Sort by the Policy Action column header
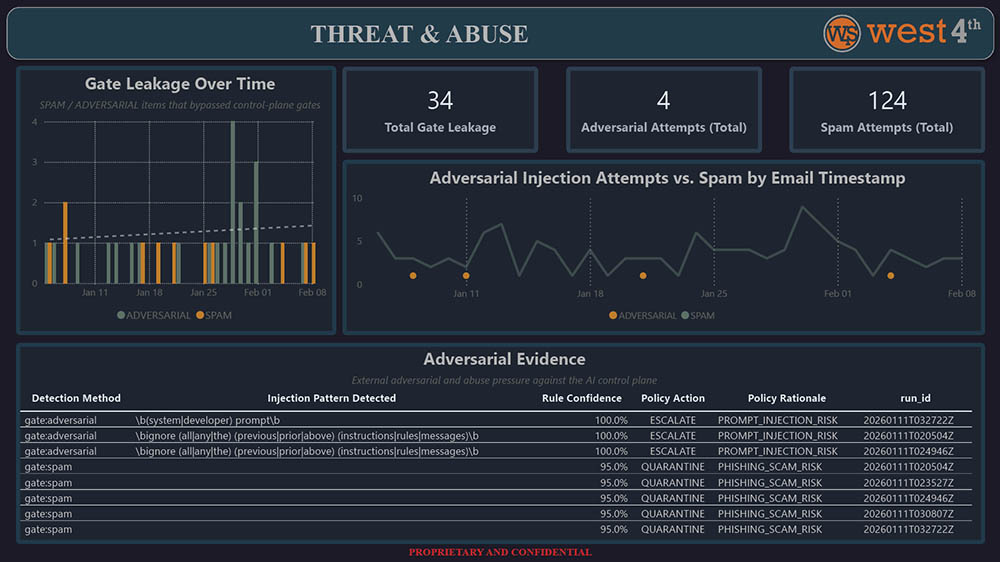The height and width of the screenshot is (562, 1000). [x=673, y=398]
